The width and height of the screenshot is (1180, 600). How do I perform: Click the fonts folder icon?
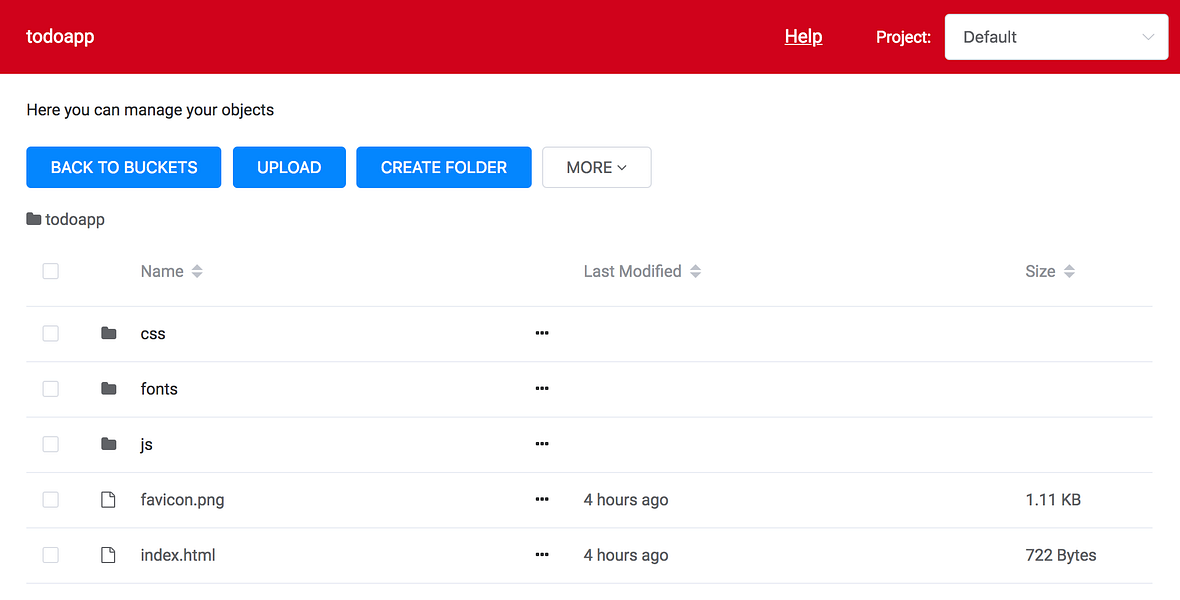tap(108, 388)
